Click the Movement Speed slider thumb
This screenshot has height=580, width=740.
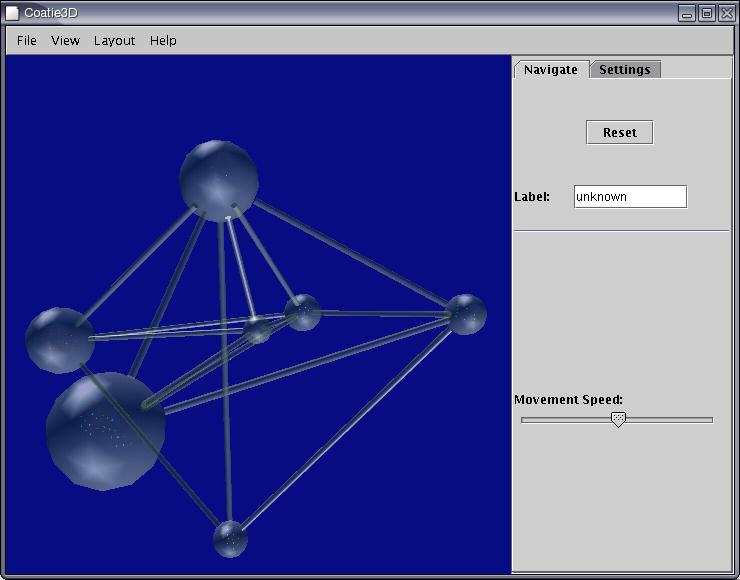tap(618, 419)
